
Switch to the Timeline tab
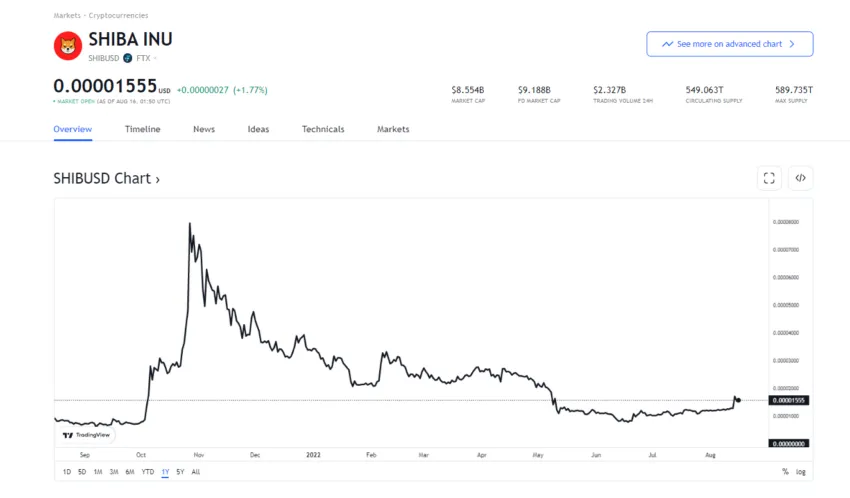pyautogui.click(x=143, y=129)
